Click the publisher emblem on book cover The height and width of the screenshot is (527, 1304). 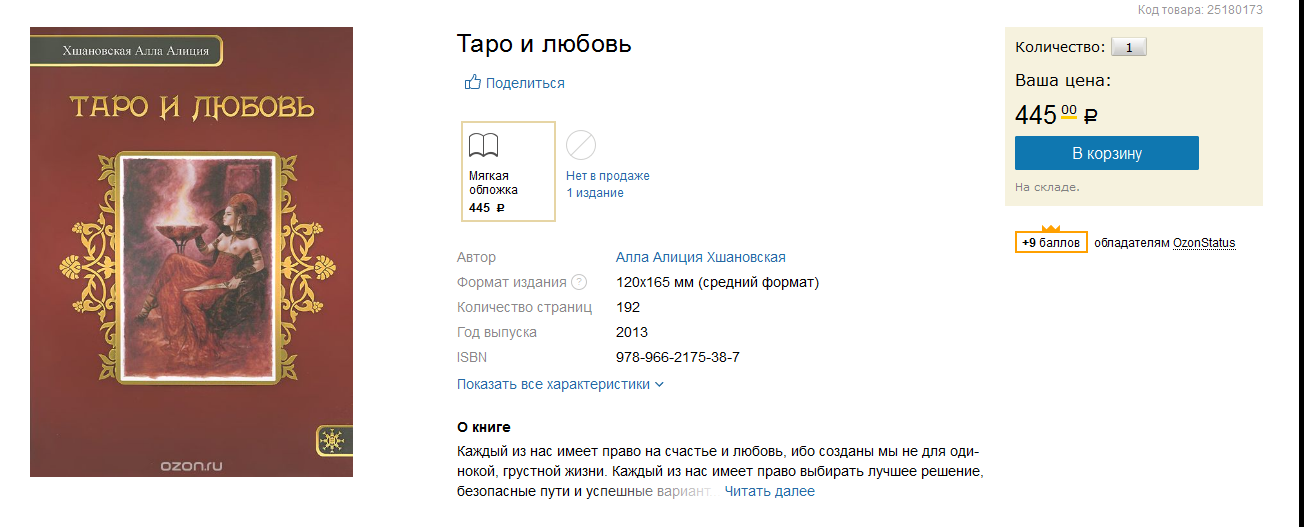click(x=329, y=440)
